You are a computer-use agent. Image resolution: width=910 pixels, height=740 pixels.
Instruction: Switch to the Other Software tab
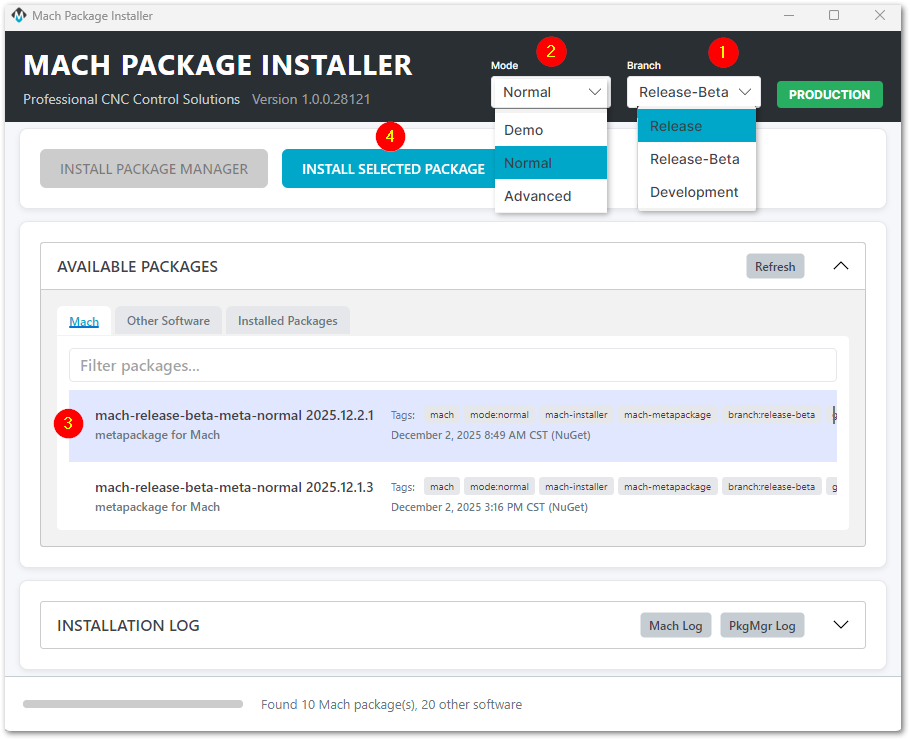[x=168, y=321]
